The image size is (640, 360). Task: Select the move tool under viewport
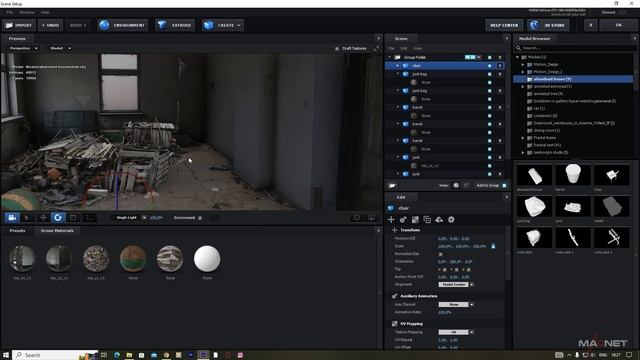click(x=43, y=218)
